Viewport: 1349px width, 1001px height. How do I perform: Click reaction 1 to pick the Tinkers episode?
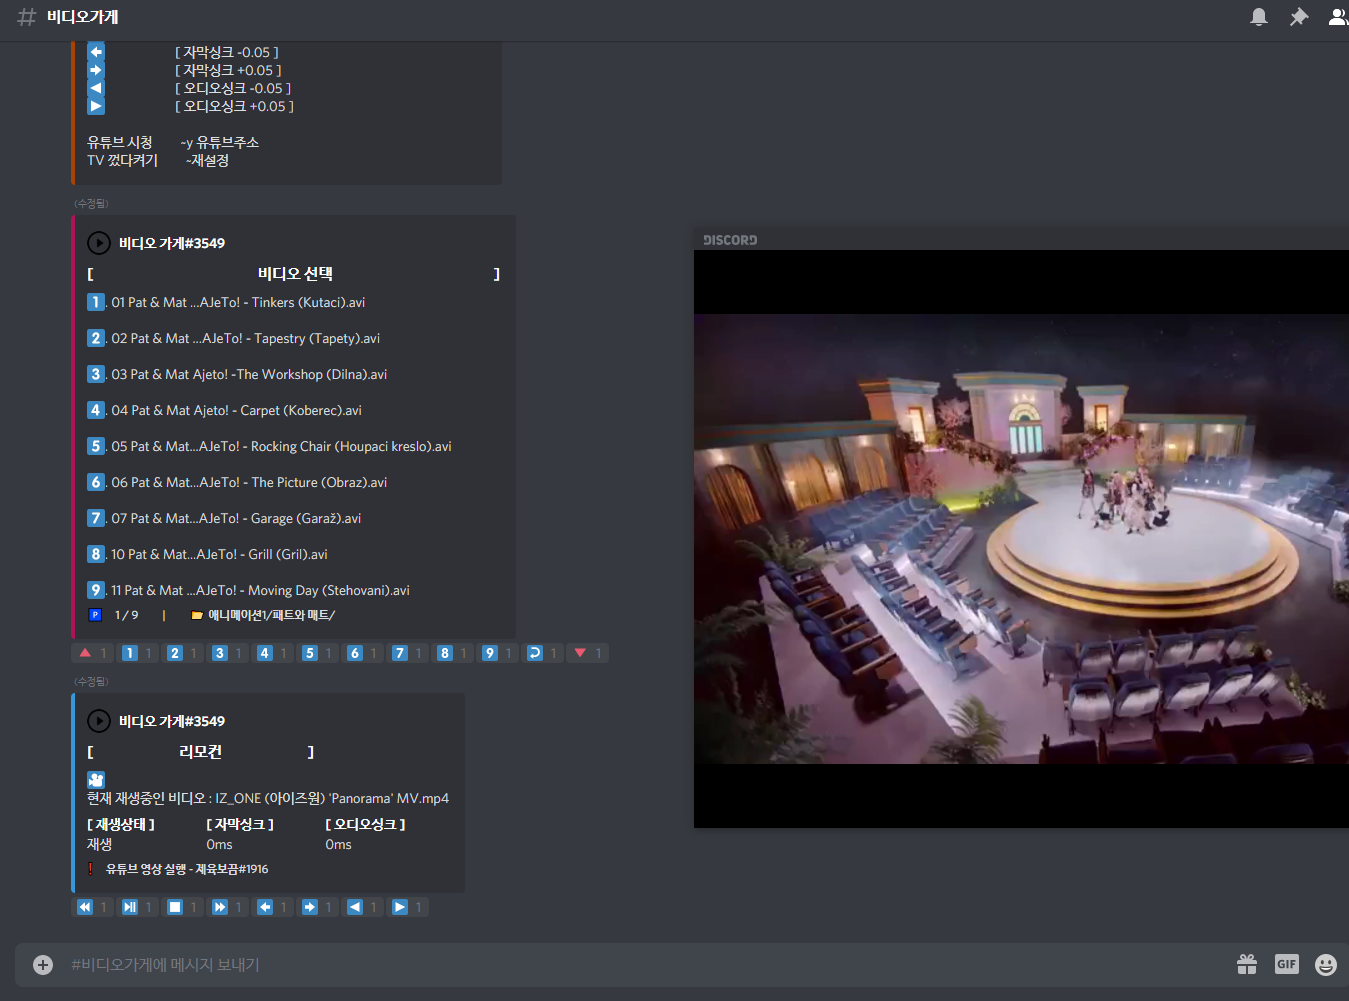coord(131,652)
